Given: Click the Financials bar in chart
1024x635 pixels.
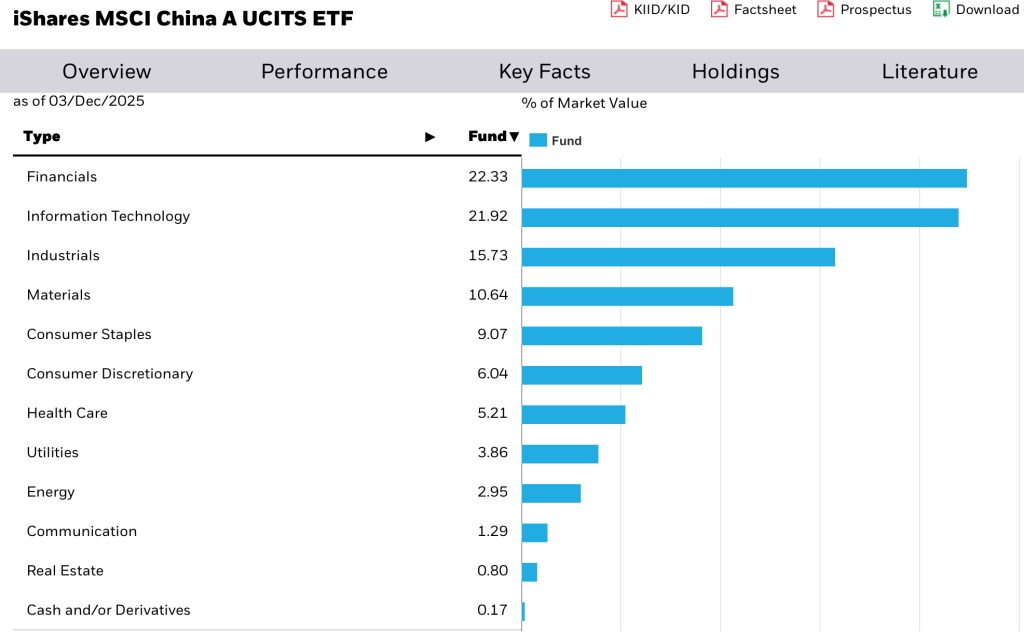Looking at the screenshot, I should coord(744,178).
